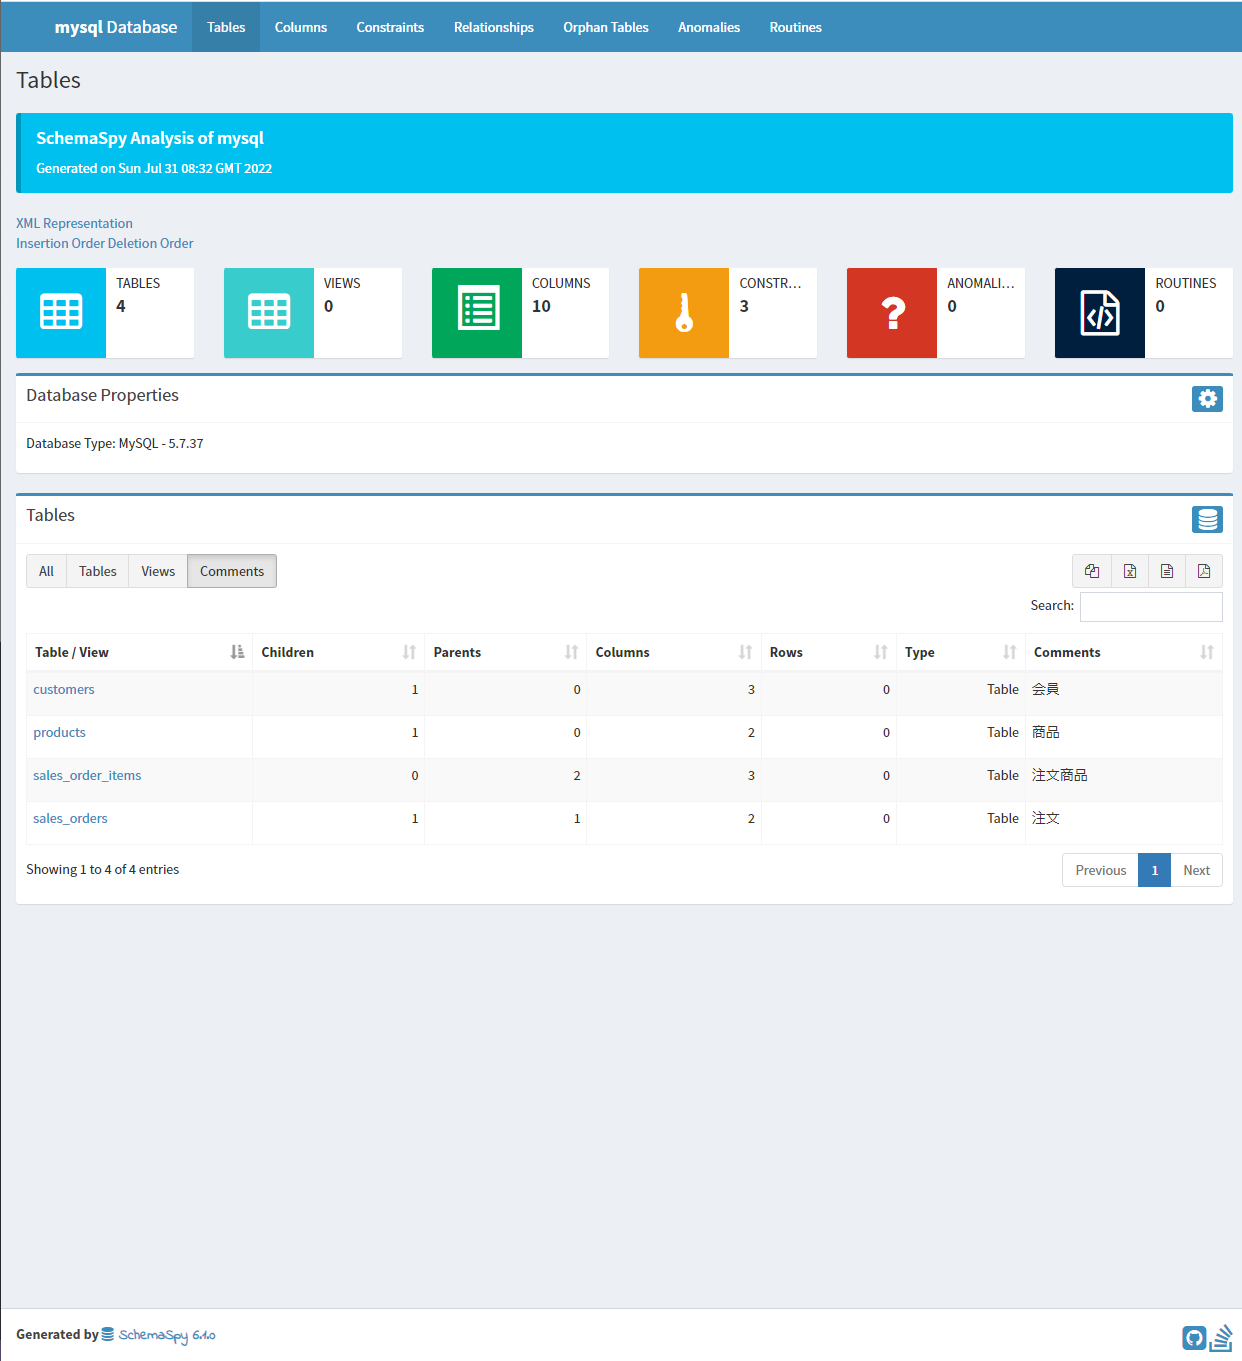
Task: Export table to PDF file icon
Action: click(x=1204, y=571)
